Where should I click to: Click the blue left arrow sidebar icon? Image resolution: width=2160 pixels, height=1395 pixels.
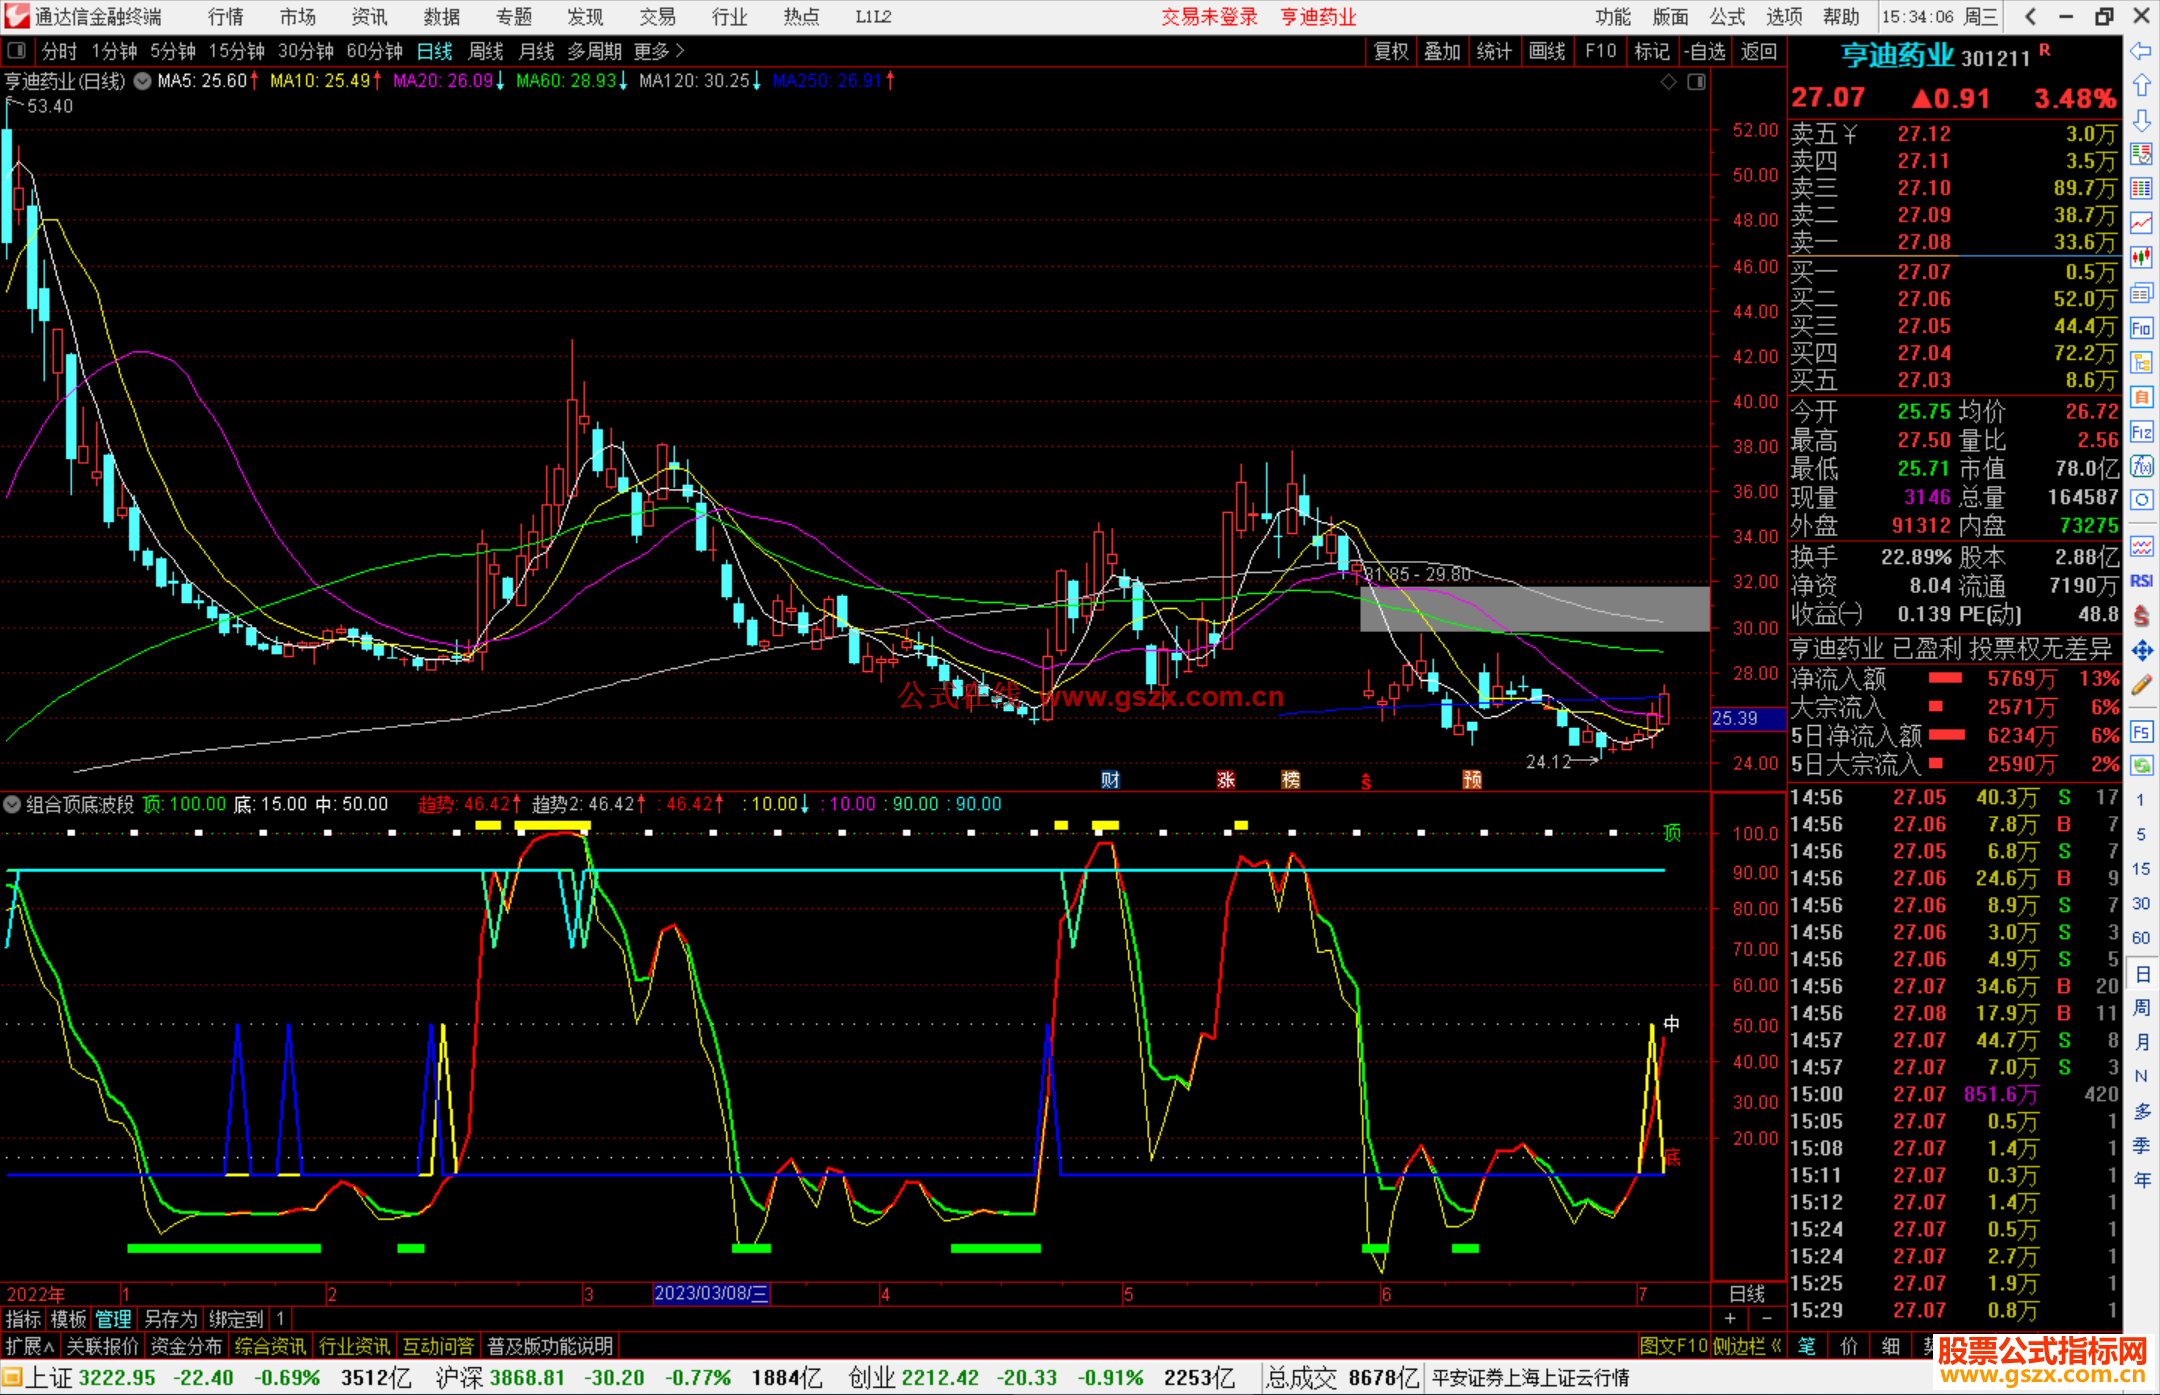point(2141,50)
